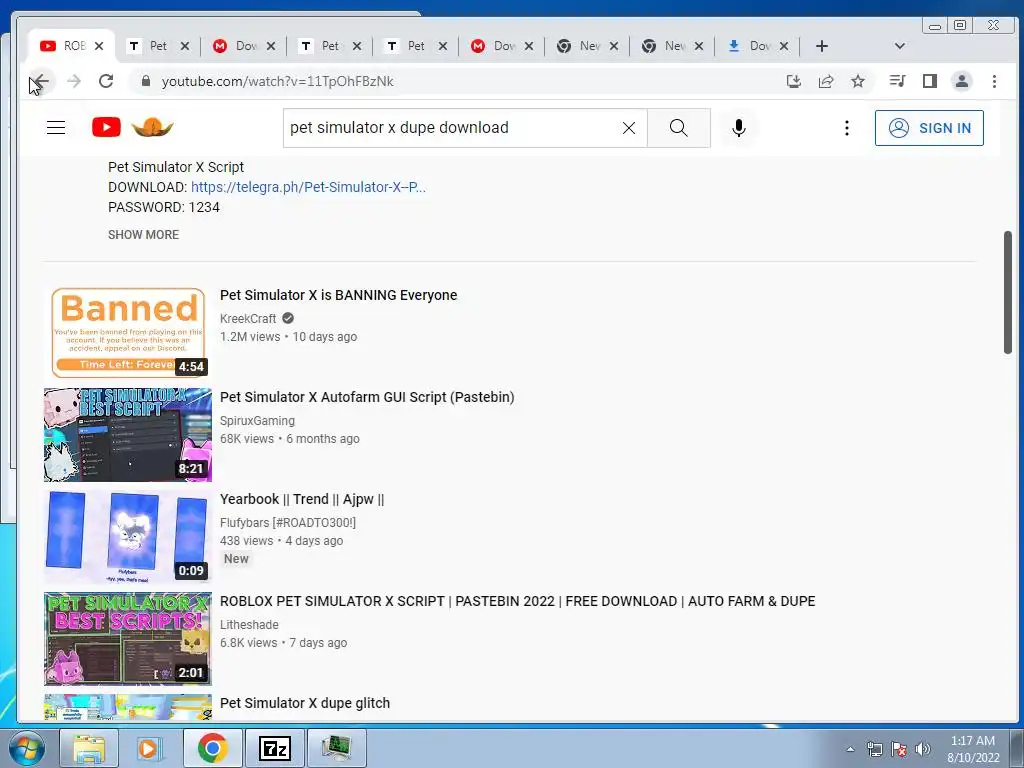Click the share page icon
Viewport: 1024px width, 768px height.
point(825,81)
